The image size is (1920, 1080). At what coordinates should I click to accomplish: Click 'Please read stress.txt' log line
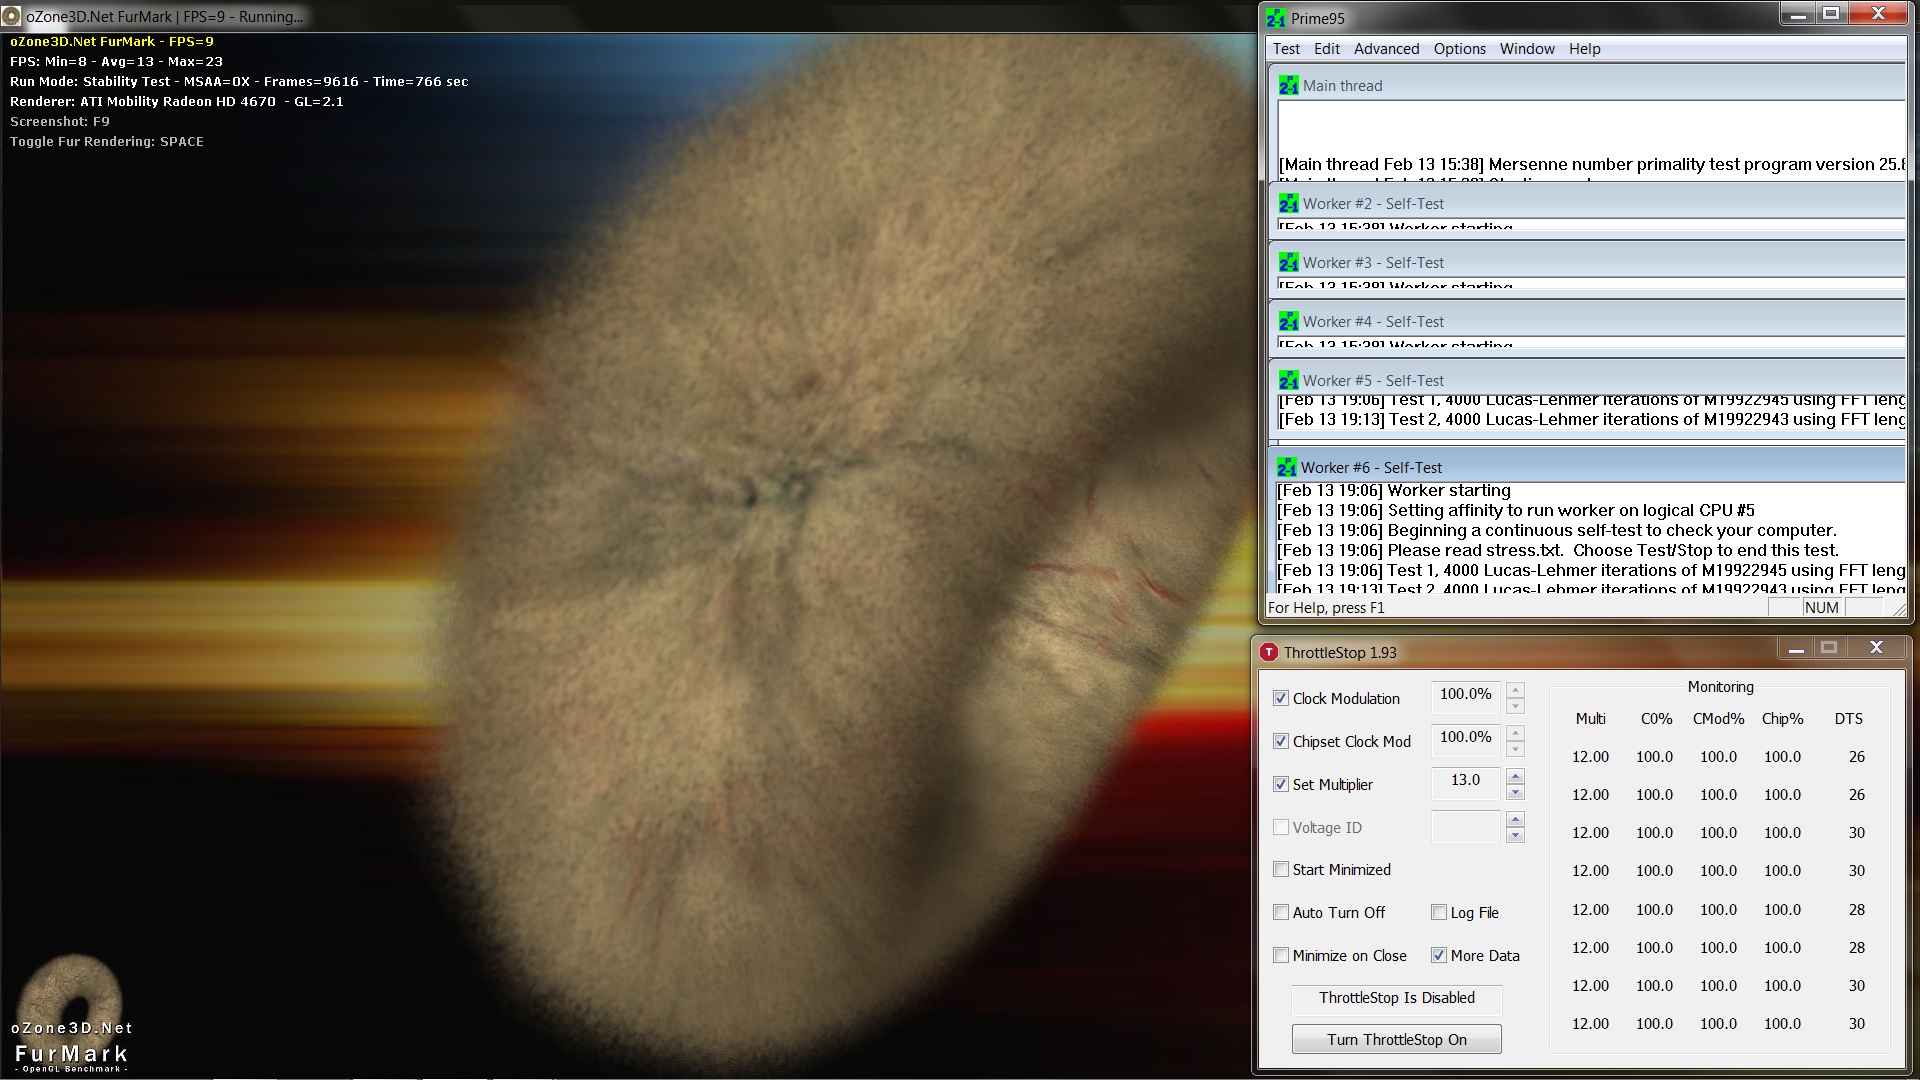tap(1558, 550)
